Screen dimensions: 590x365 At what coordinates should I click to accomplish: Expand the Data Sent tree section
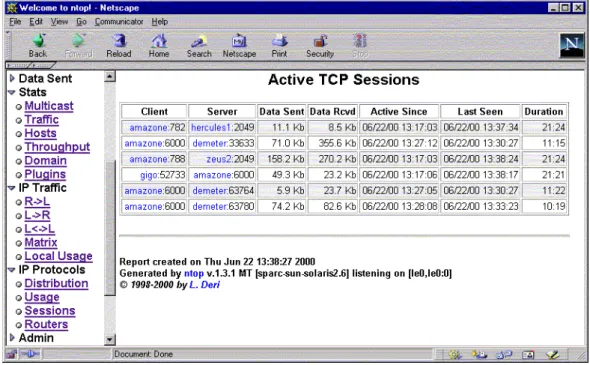12,78
